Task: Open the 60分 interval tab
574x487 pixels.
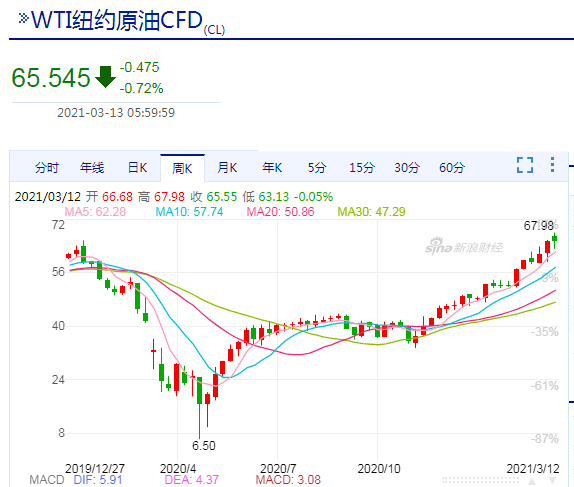Action: point(452,168)
